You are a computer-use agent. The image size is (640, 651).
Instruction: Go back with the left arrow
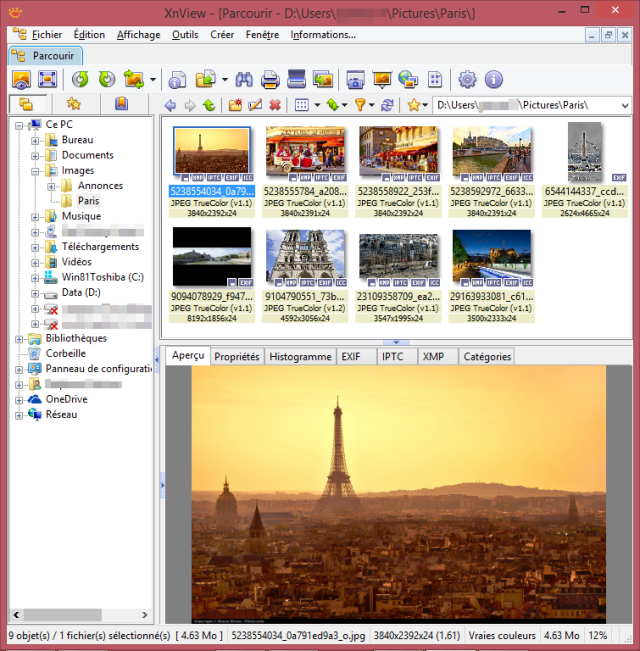(x=170, y=105)
